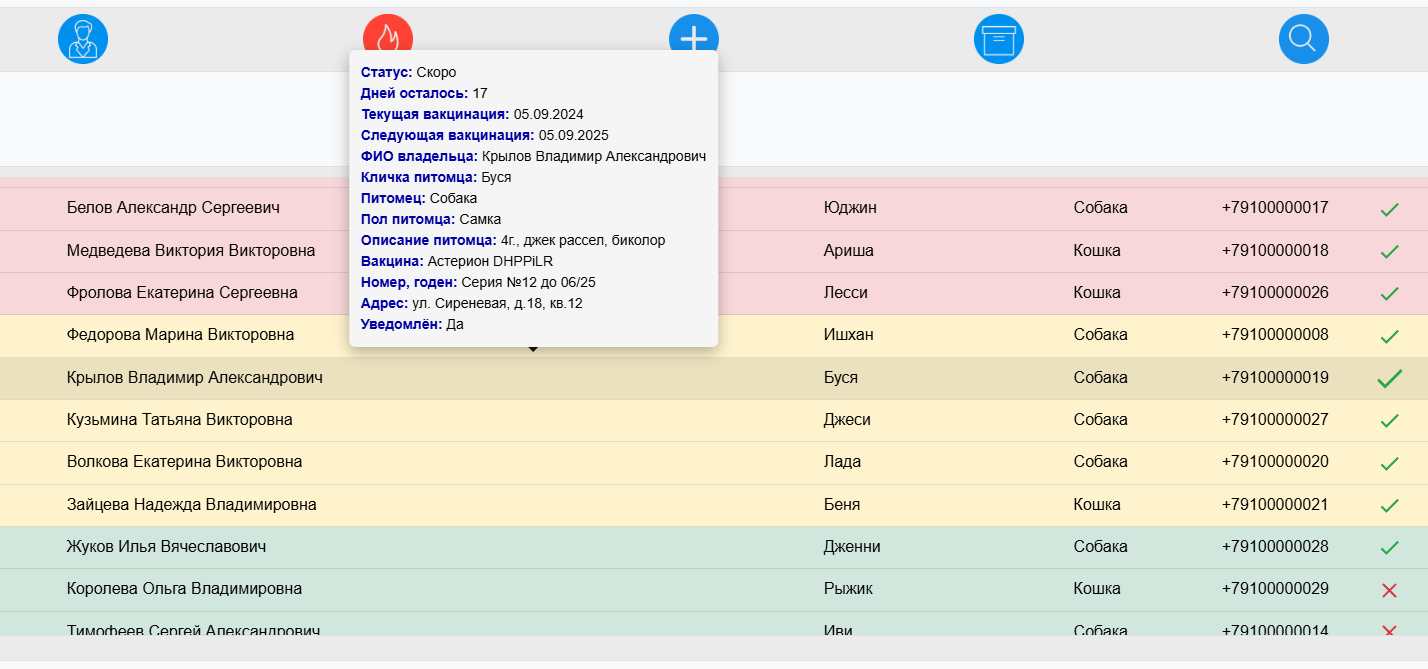Add a new record with plus icon

[694, 34]
